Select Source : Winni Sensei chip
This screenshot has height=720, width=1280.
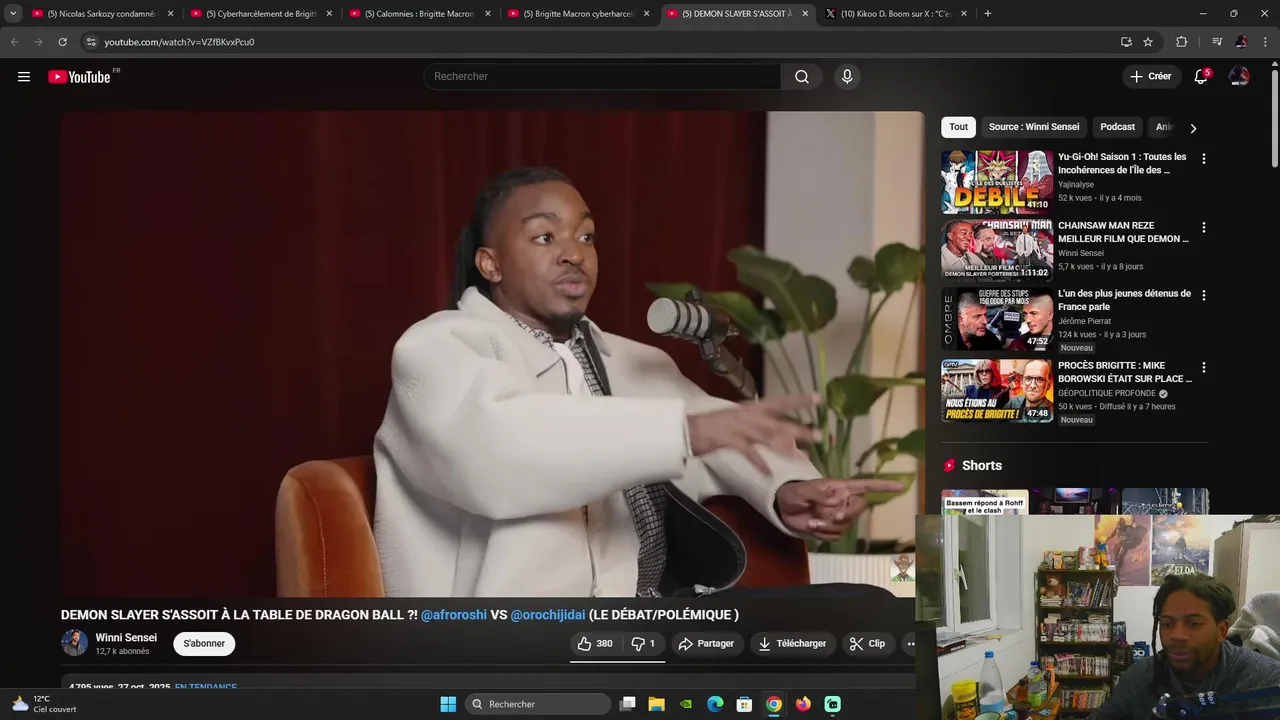pyautogui.click(x=1034, y=127)
